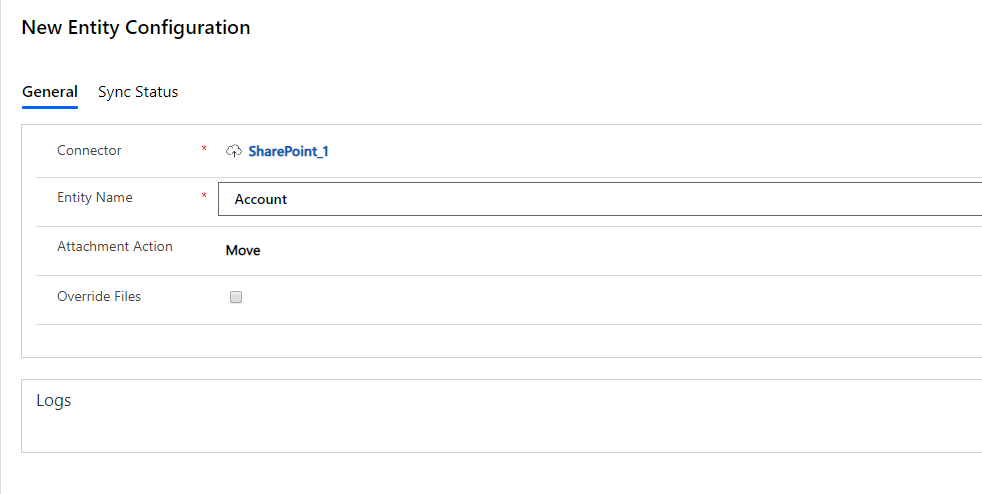Open the SharePoint_1 connector link
This screenshot has width=982, height=494.
pyautogui.click(x=288, y=151)
